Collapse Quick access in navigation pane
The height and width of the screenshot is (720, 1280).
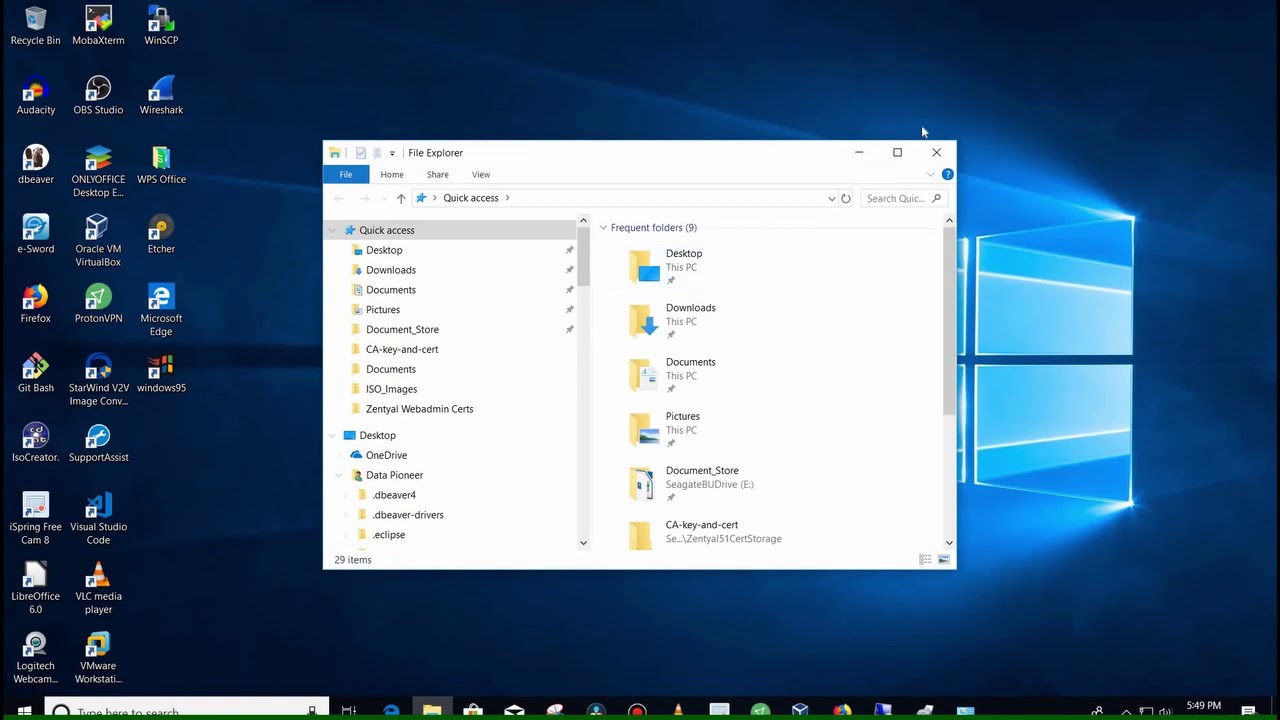[x=332, y=230]
